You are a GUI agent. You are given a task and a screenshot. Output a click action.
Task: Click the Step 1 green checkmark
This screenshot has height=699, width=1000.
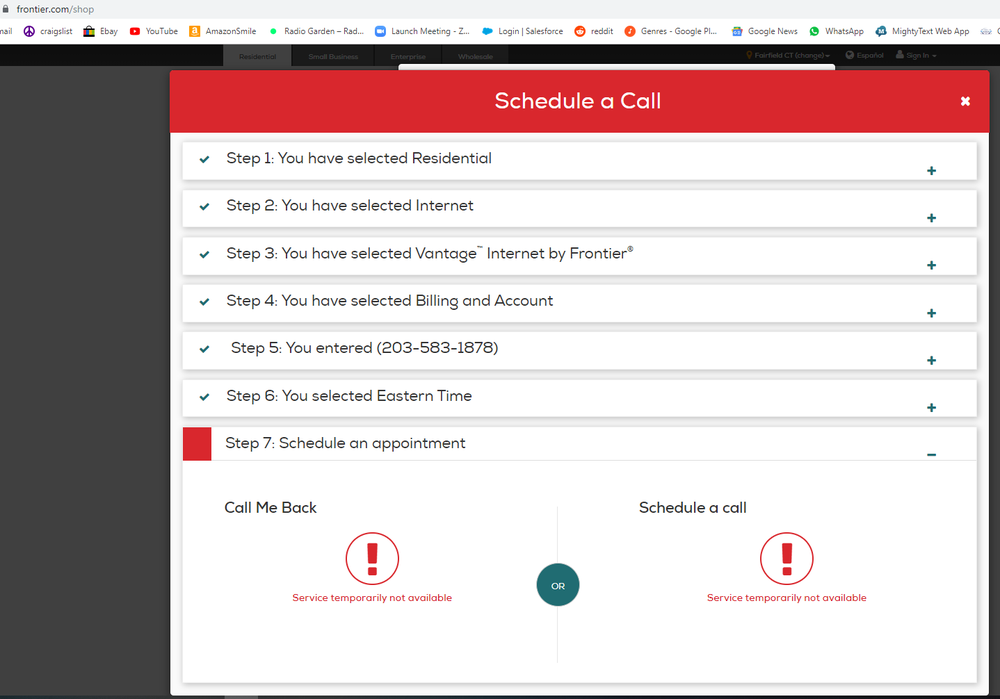204,159
